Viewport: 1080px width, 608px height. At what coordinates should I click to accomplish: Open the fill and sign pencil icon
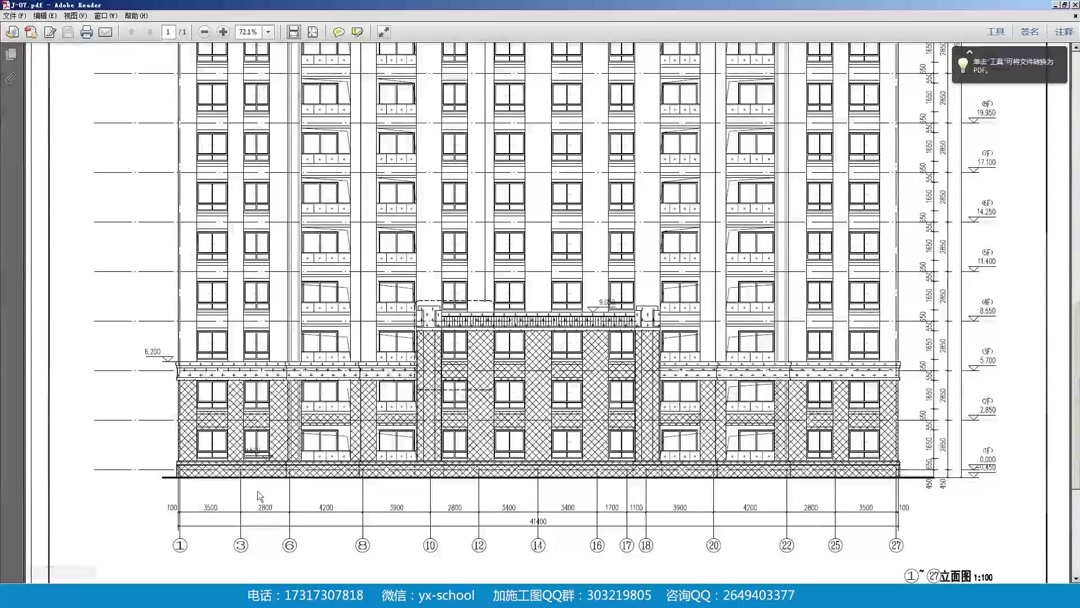(49, 31)
